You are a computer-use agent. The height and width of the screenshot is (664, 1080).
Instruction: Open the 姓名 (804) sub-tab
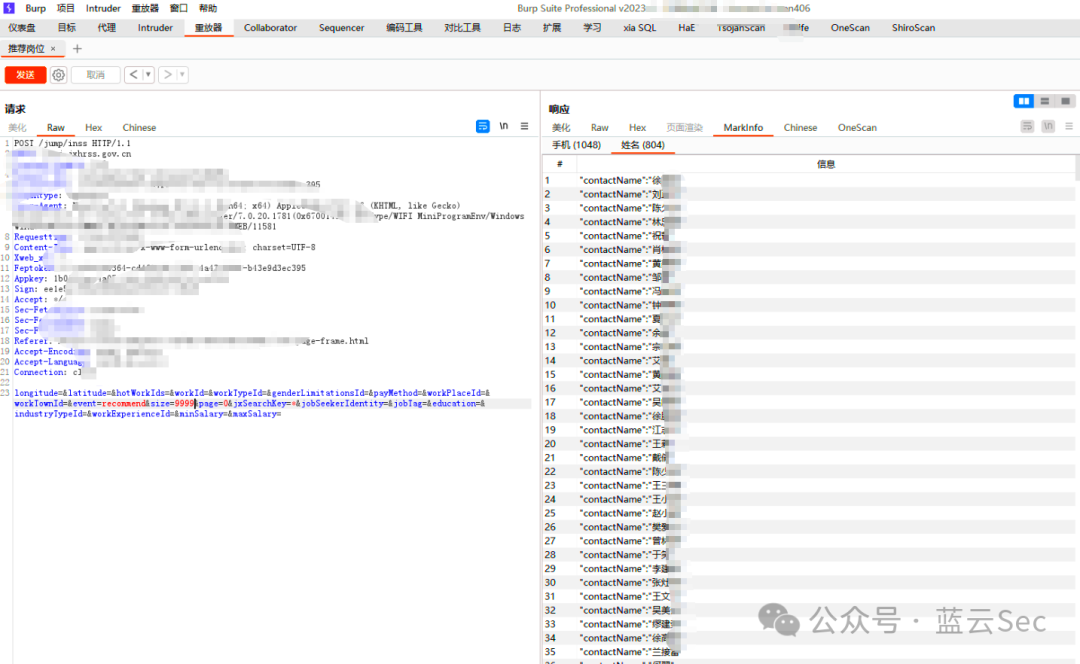(x=643, y=145)
